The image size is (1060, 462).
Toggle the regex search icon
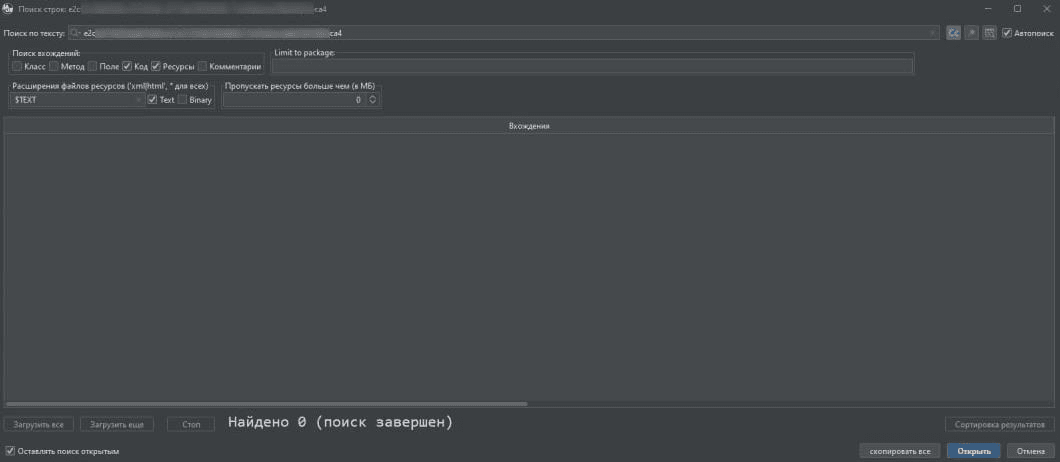(x=971, y=33)
